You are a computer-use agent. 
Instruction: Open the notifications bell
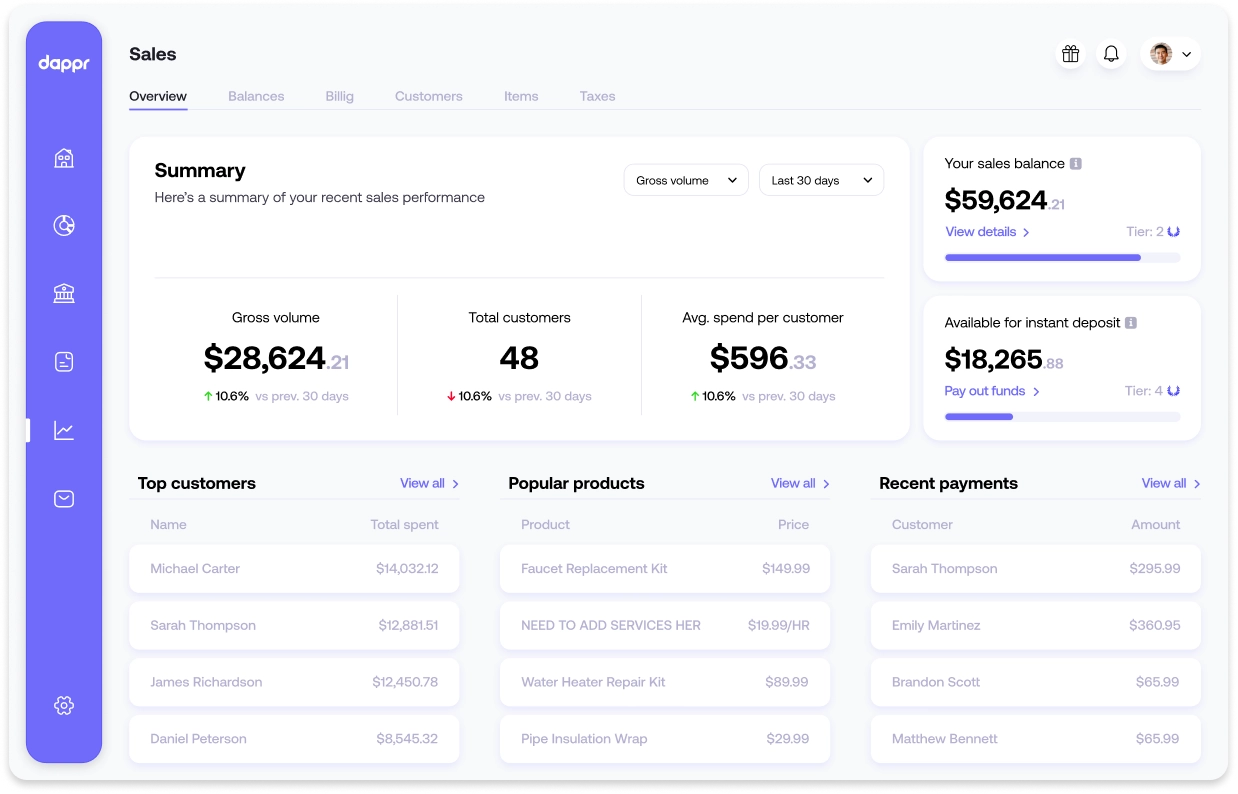coord(1110,54)
